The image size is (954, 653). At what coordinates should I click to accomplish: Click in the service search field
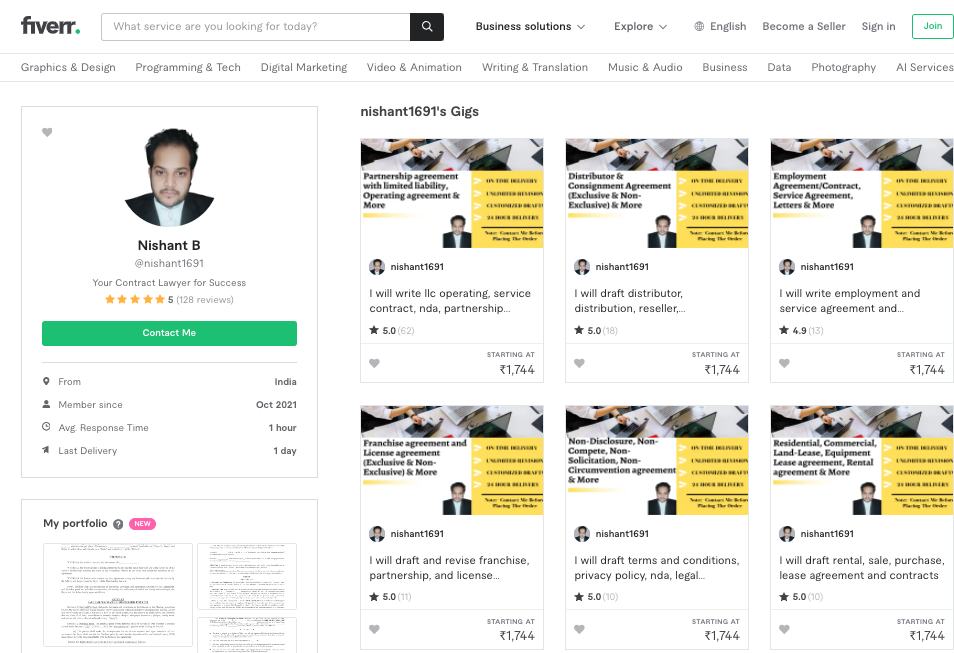click(x=255, y=27)
